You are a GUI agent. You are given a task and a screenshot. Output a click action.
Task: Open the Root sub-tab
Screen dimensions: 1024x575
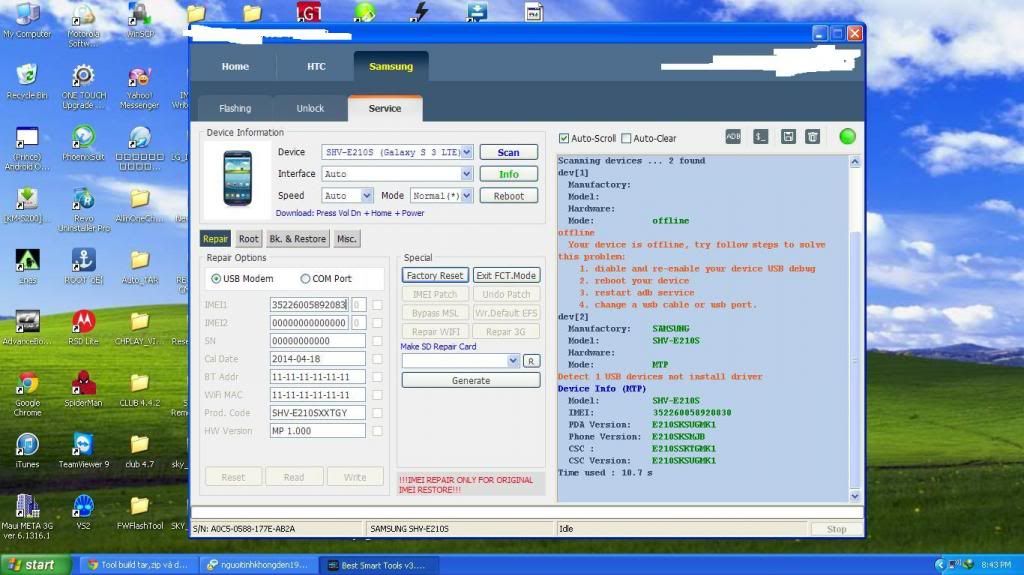pos(248,239)
